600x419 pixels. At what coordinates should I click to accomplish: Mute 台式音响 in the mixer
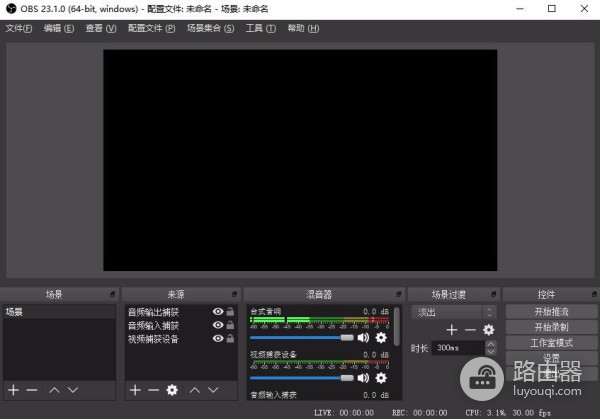coord(363,337)
